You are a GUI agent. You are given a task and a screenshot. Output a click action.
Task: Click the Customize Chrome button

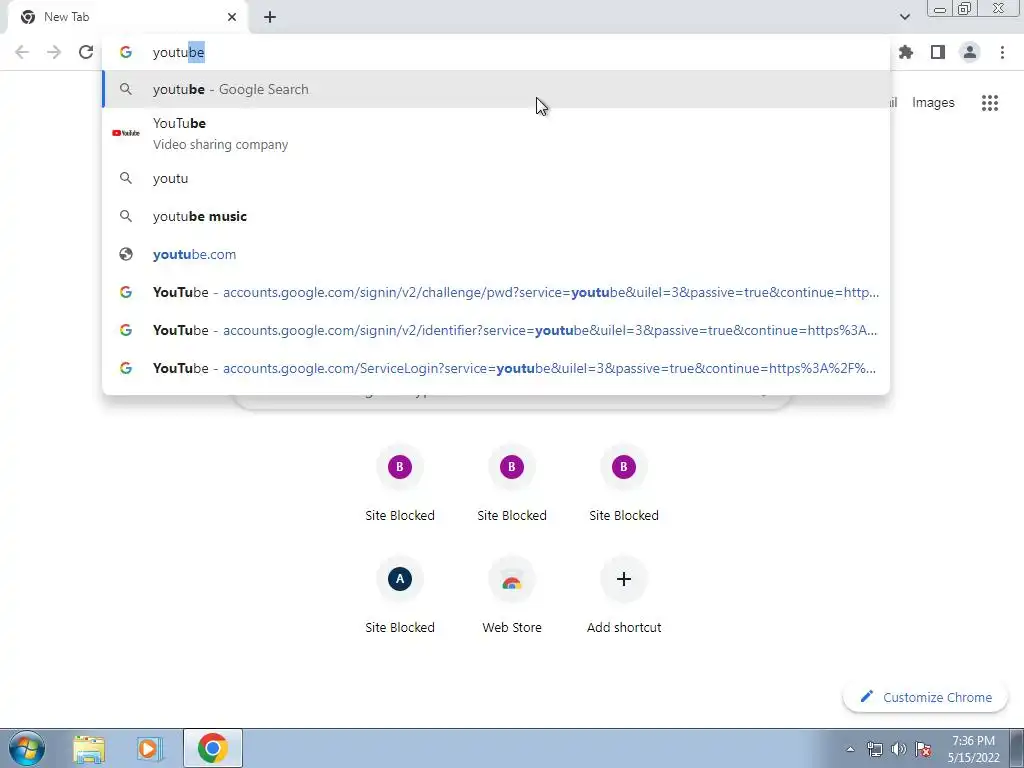pyautogui.click(x=925, y=697)
